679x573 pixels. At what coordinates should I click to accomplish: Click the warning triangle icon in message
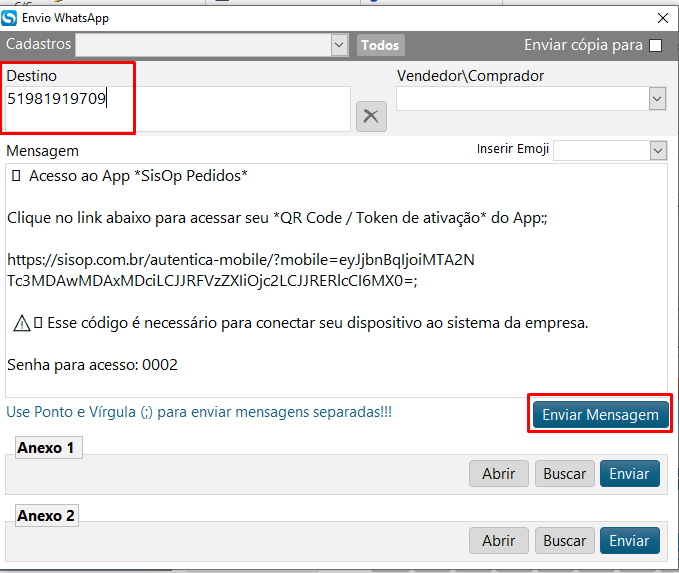[21, 323]
